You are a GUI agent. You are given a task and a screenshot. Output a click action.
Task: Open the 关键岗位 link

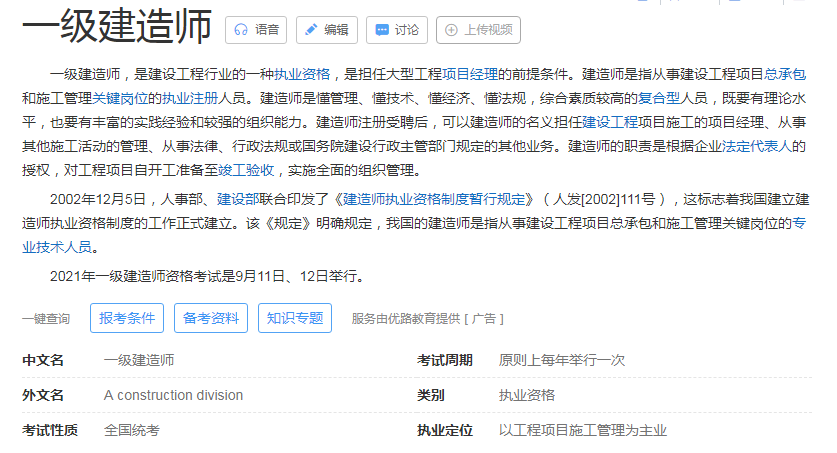tap(120, 98)
